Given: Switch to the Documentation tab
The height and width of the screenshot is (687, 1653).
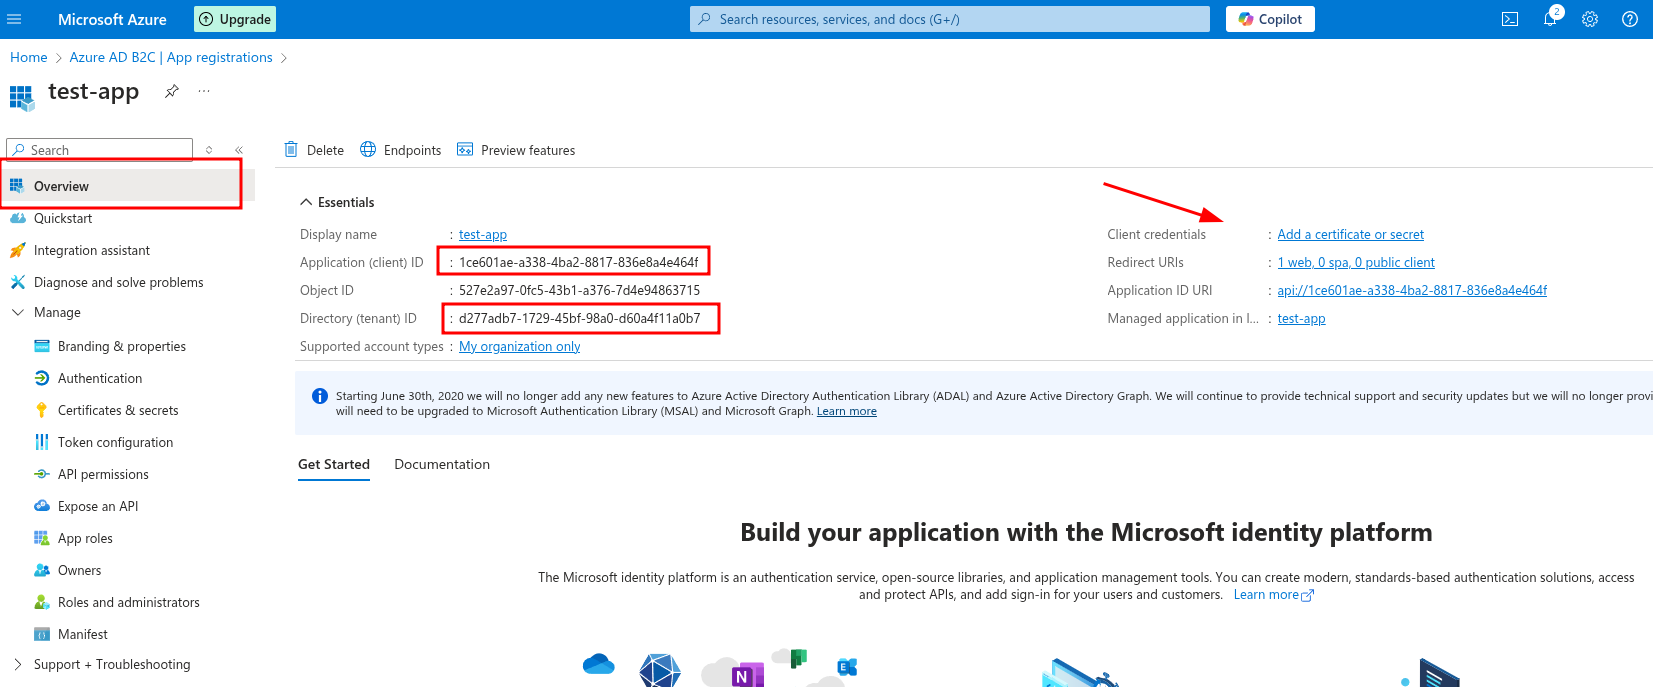Looking at the screenshot, I should click(442, 465).
